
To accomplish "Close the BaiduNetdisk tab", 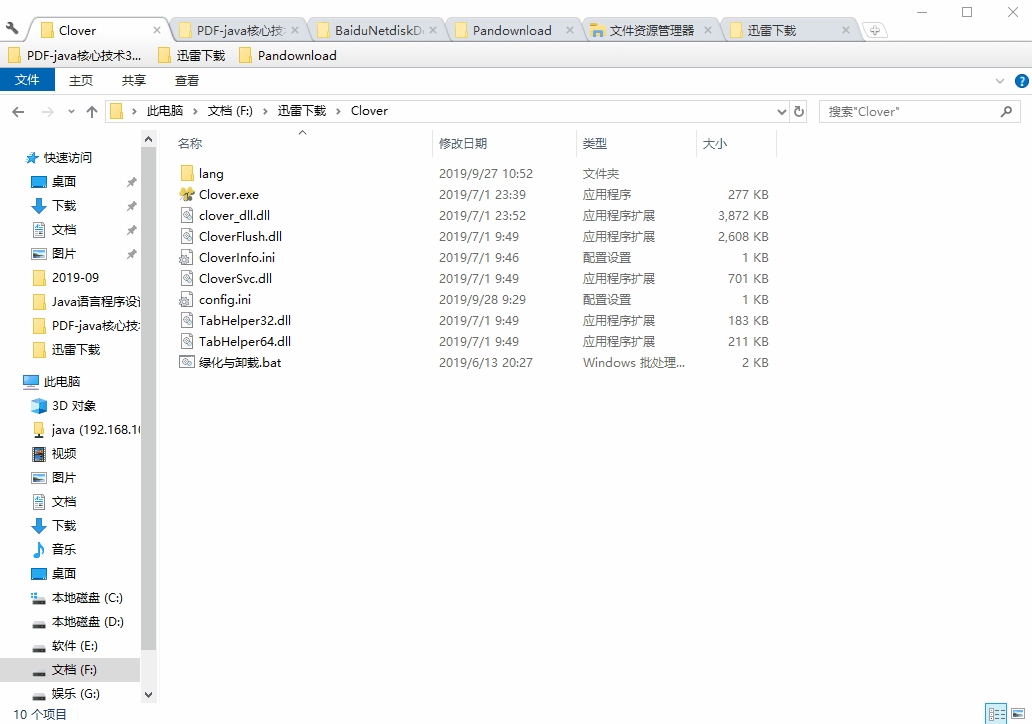I will (x=433, y=30).
